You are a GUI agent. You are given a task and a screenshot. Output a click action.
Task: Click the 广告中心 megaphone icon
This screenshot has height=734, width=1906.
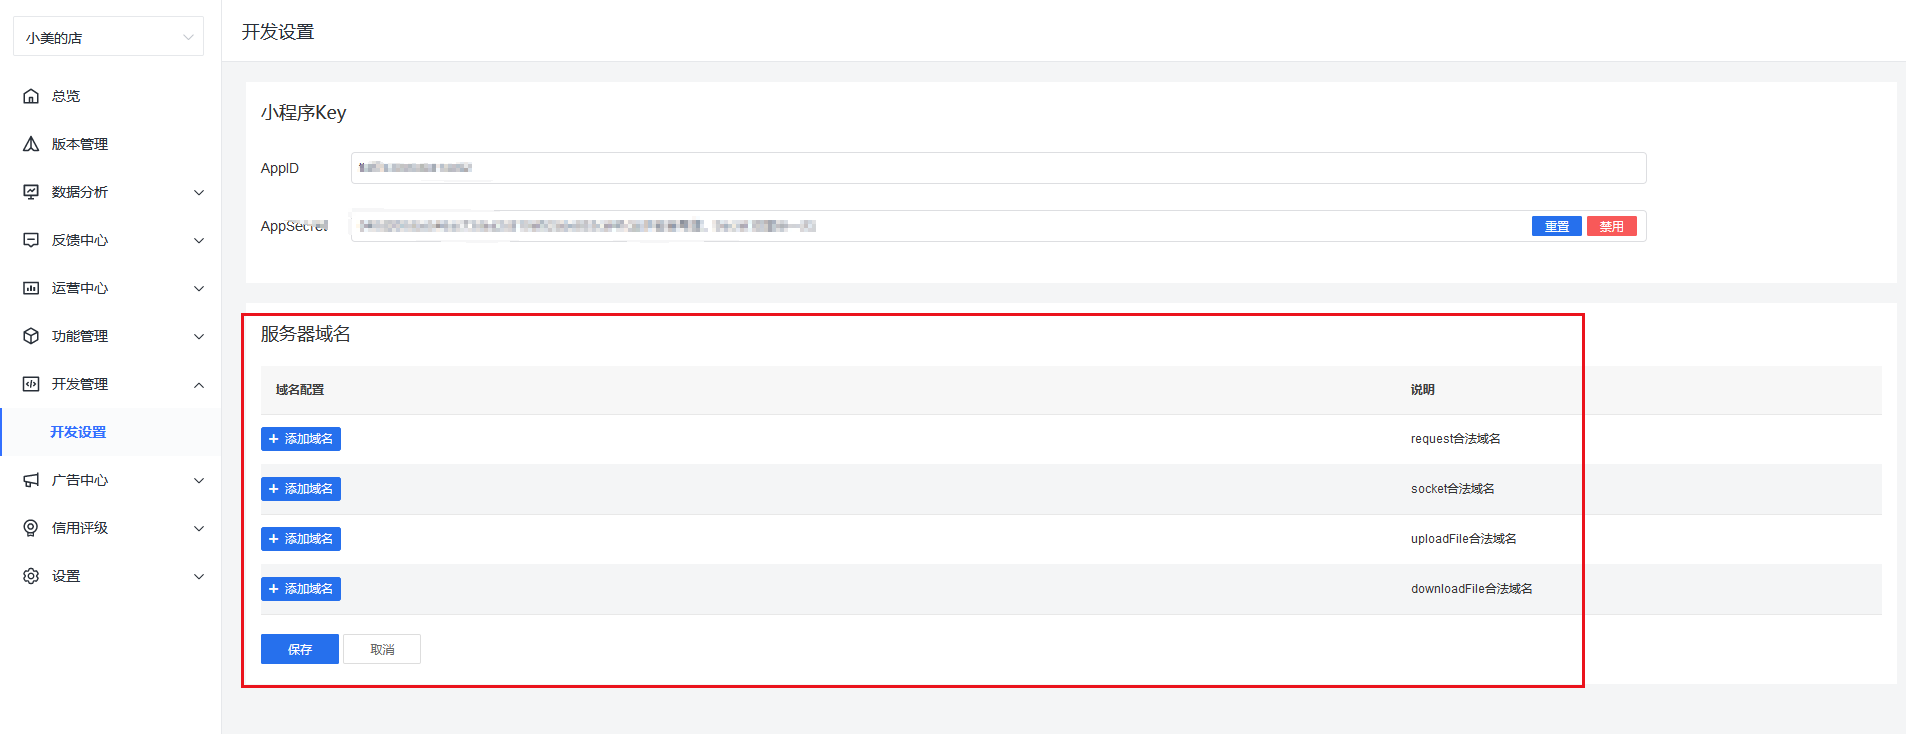click(31, 480)
